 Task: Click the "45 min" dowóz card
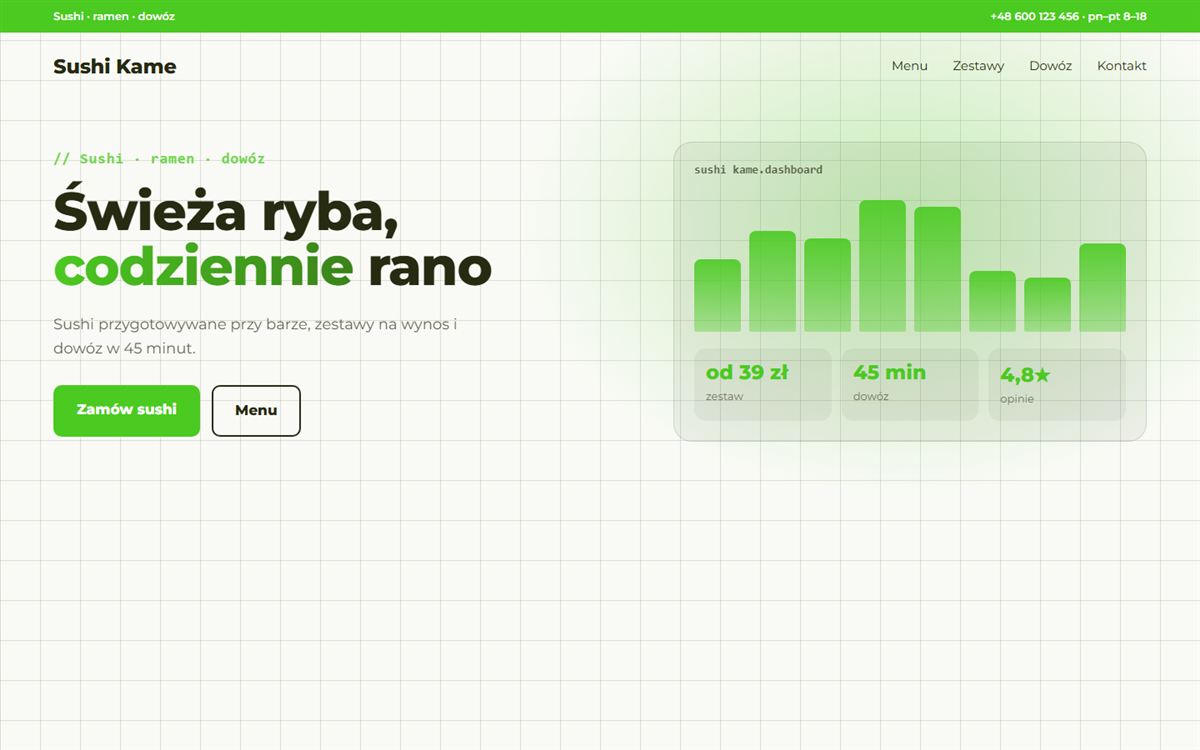910,384
